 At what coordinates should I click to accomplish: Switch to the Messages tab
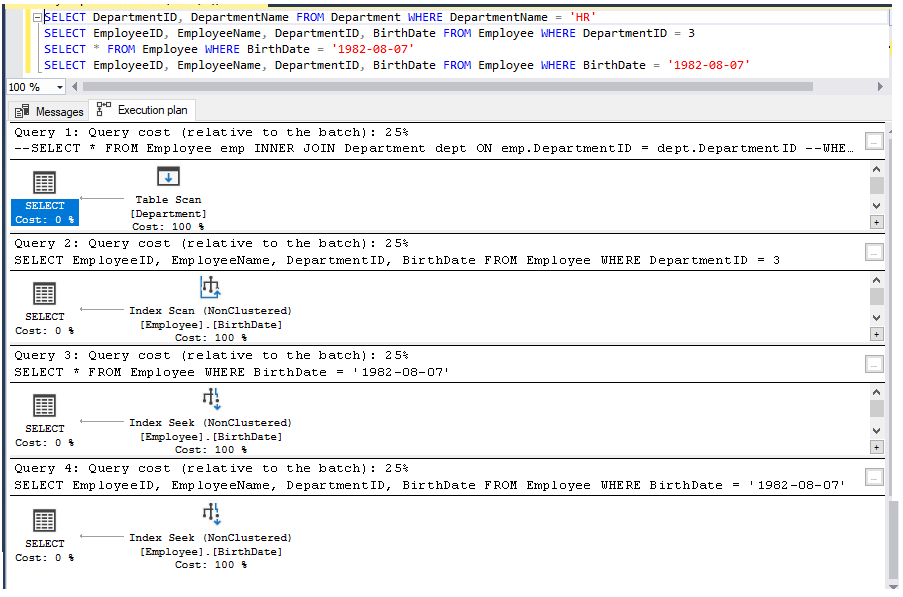pos(49,111)
